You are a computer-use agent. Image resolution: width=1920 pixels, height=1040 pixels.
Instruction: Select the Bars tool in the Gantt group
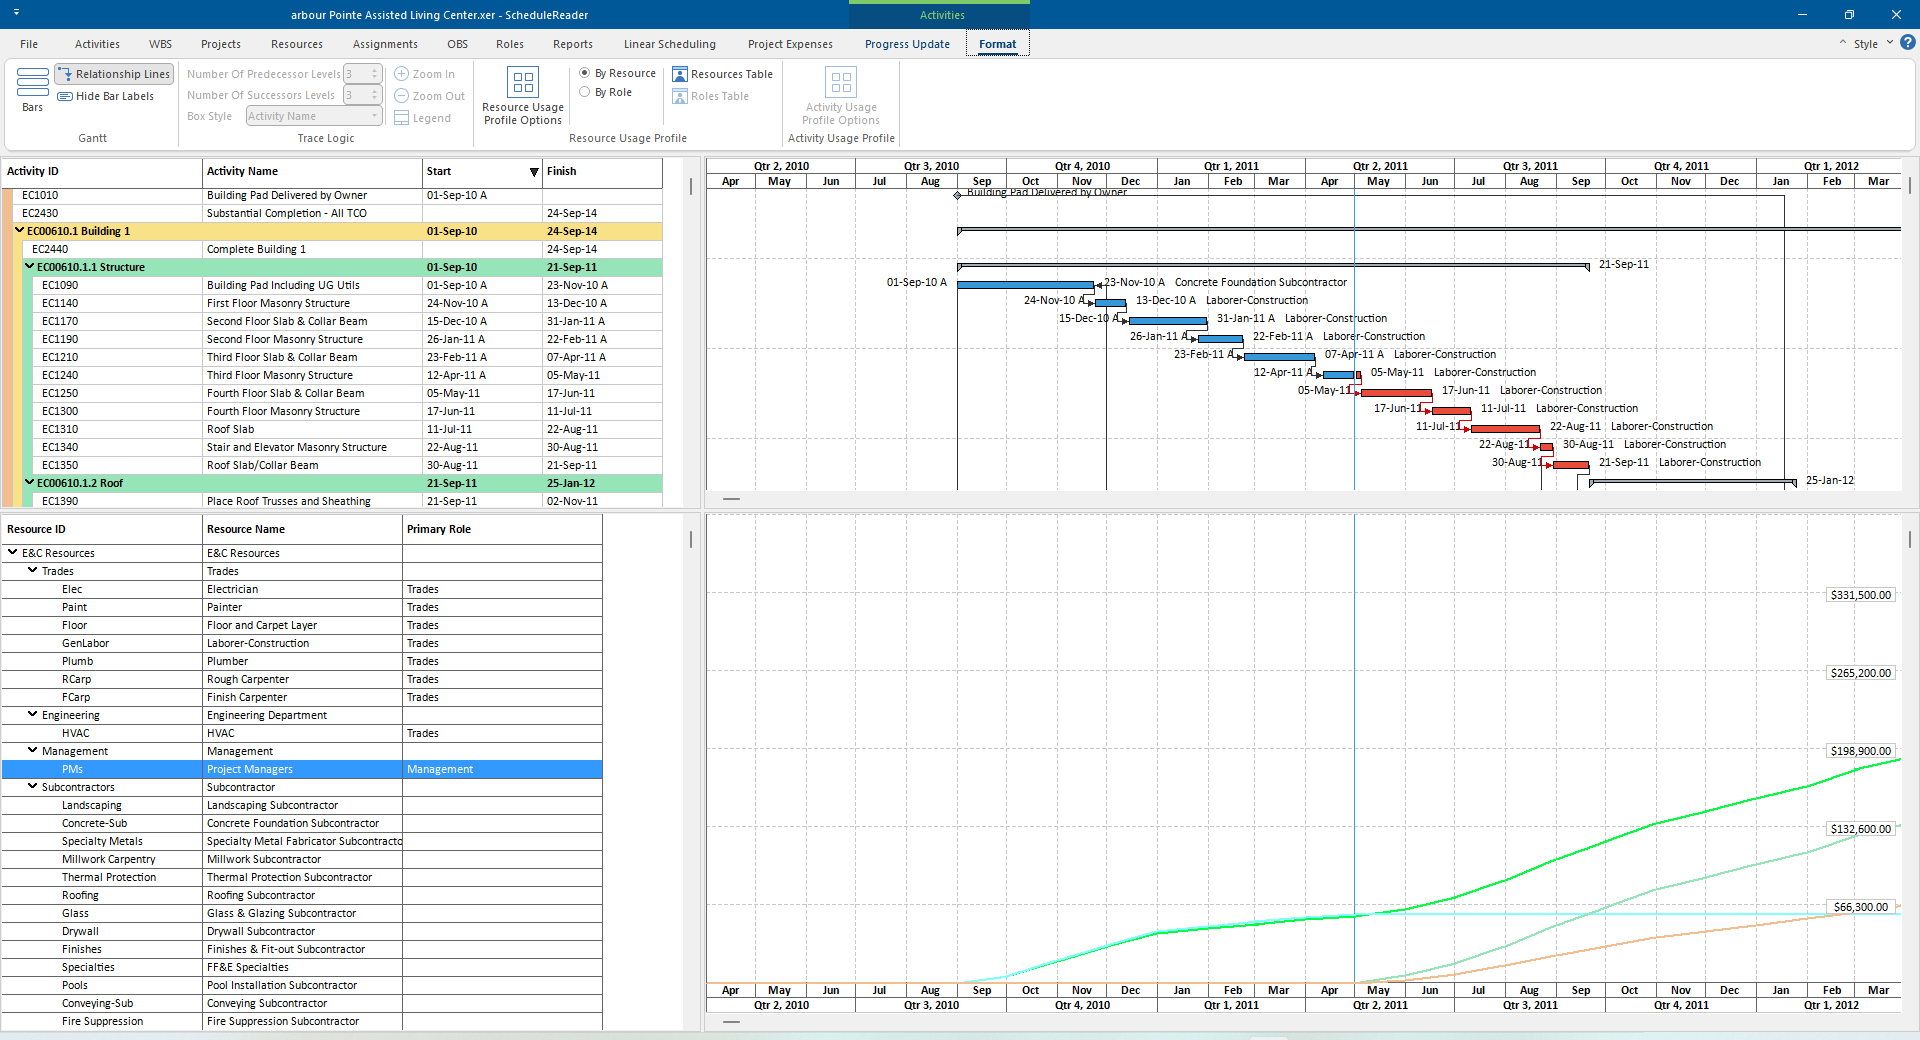coord(31,90)
